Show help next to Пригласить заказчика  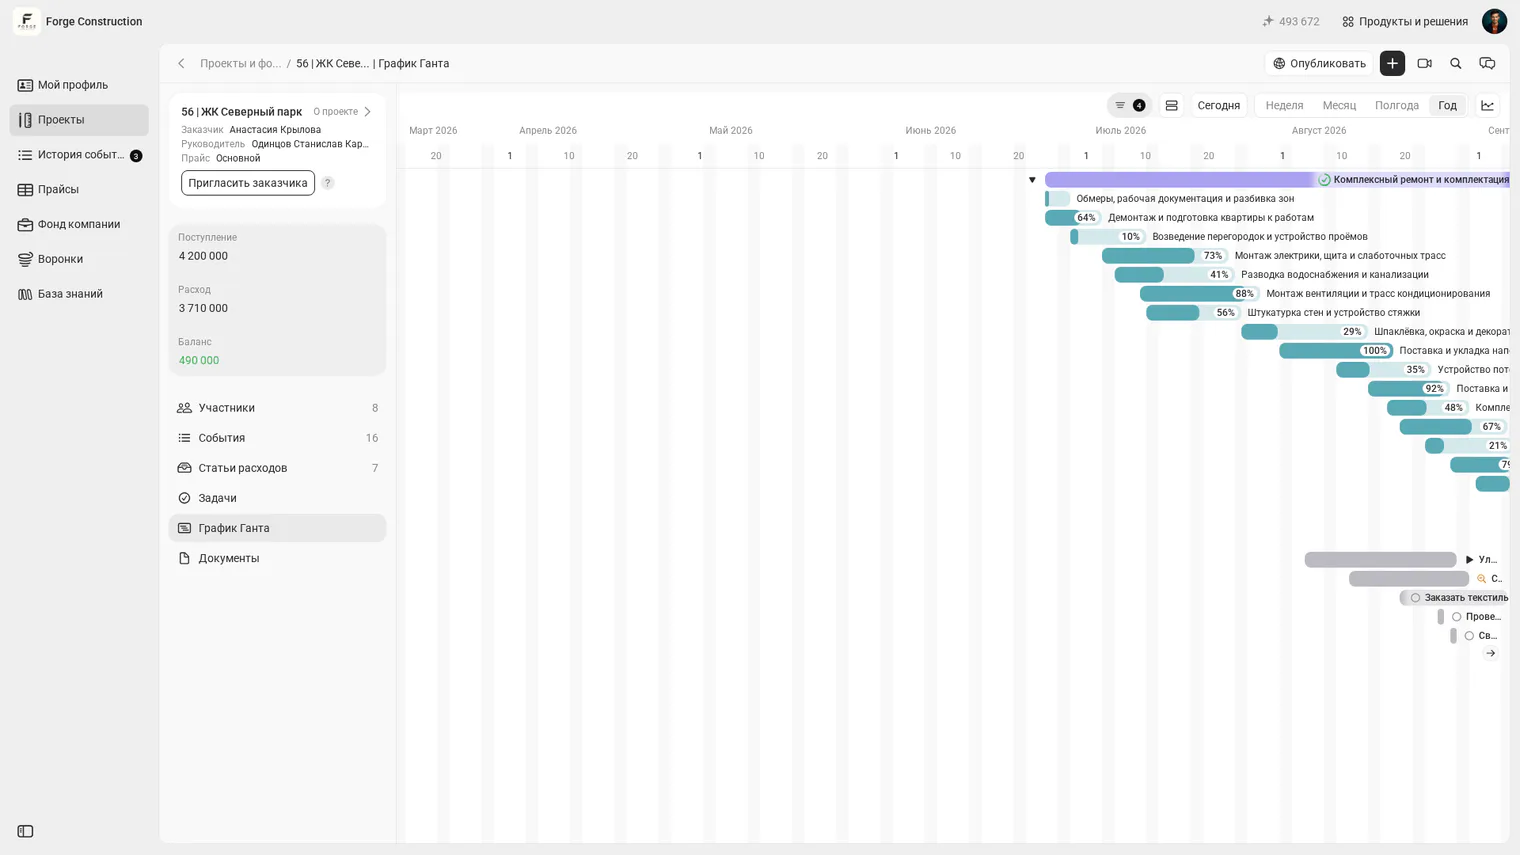click(x=327, y=183)
